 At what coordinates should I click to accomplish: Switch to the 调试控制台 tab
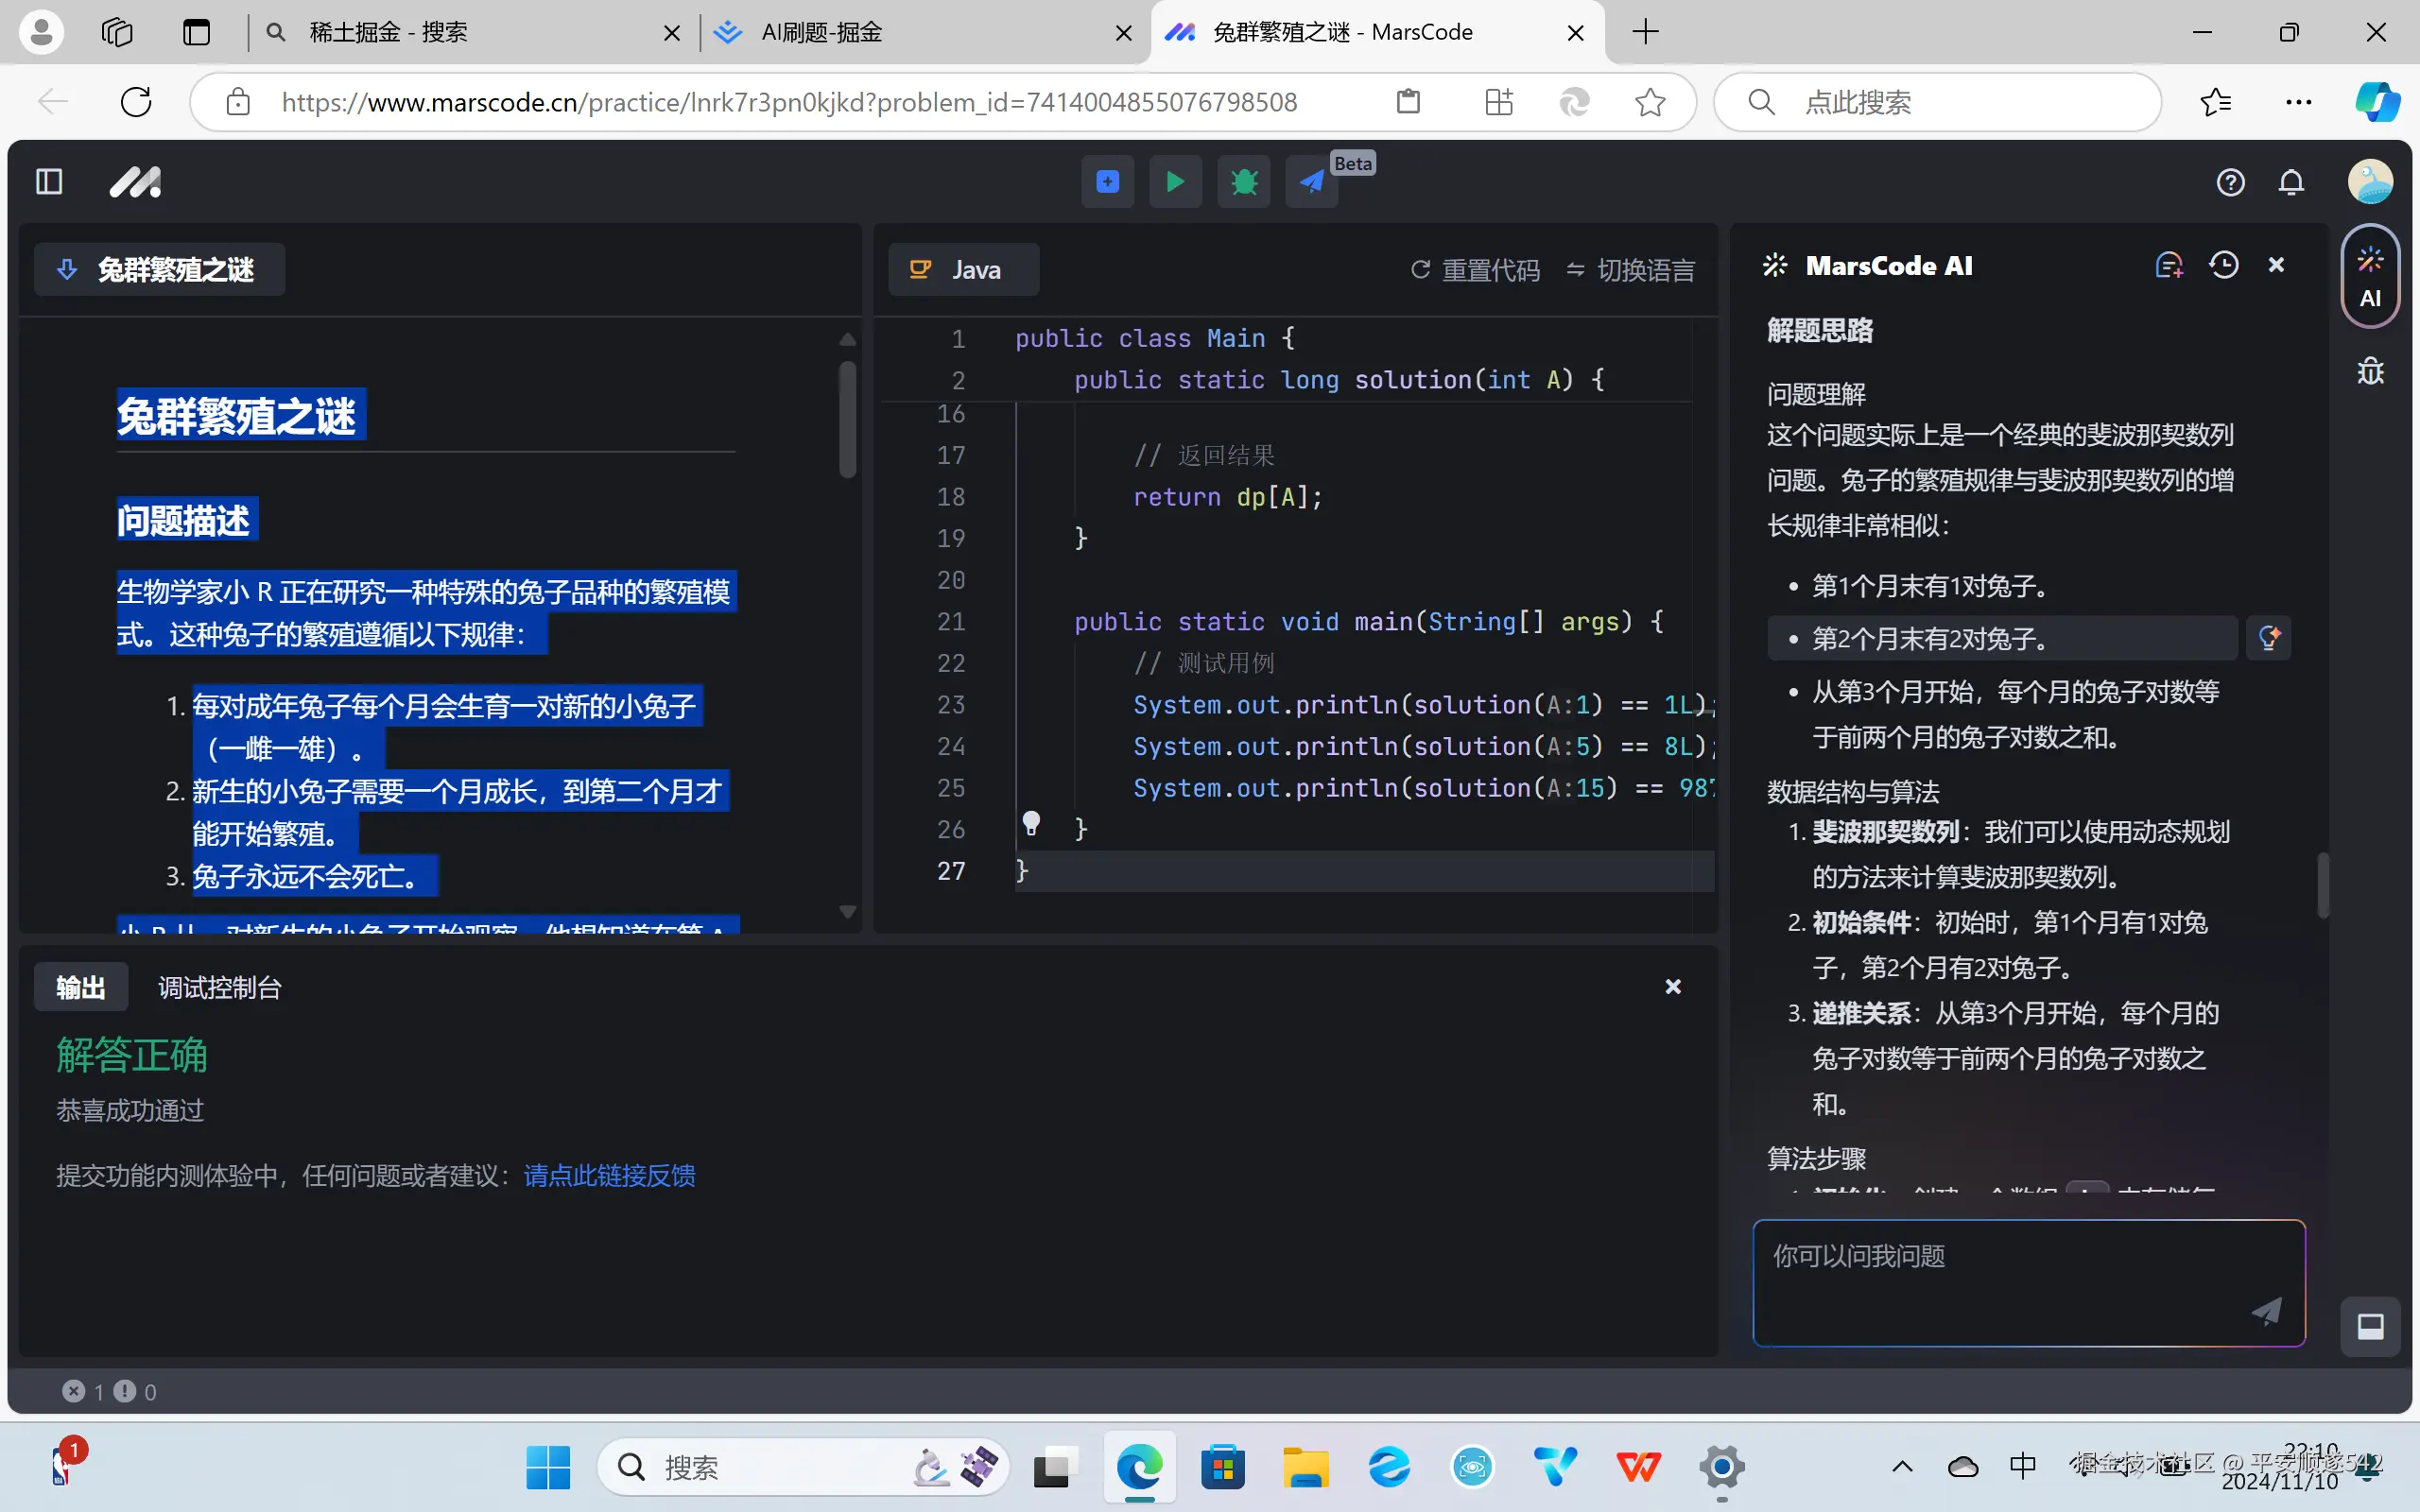point(220,988)
